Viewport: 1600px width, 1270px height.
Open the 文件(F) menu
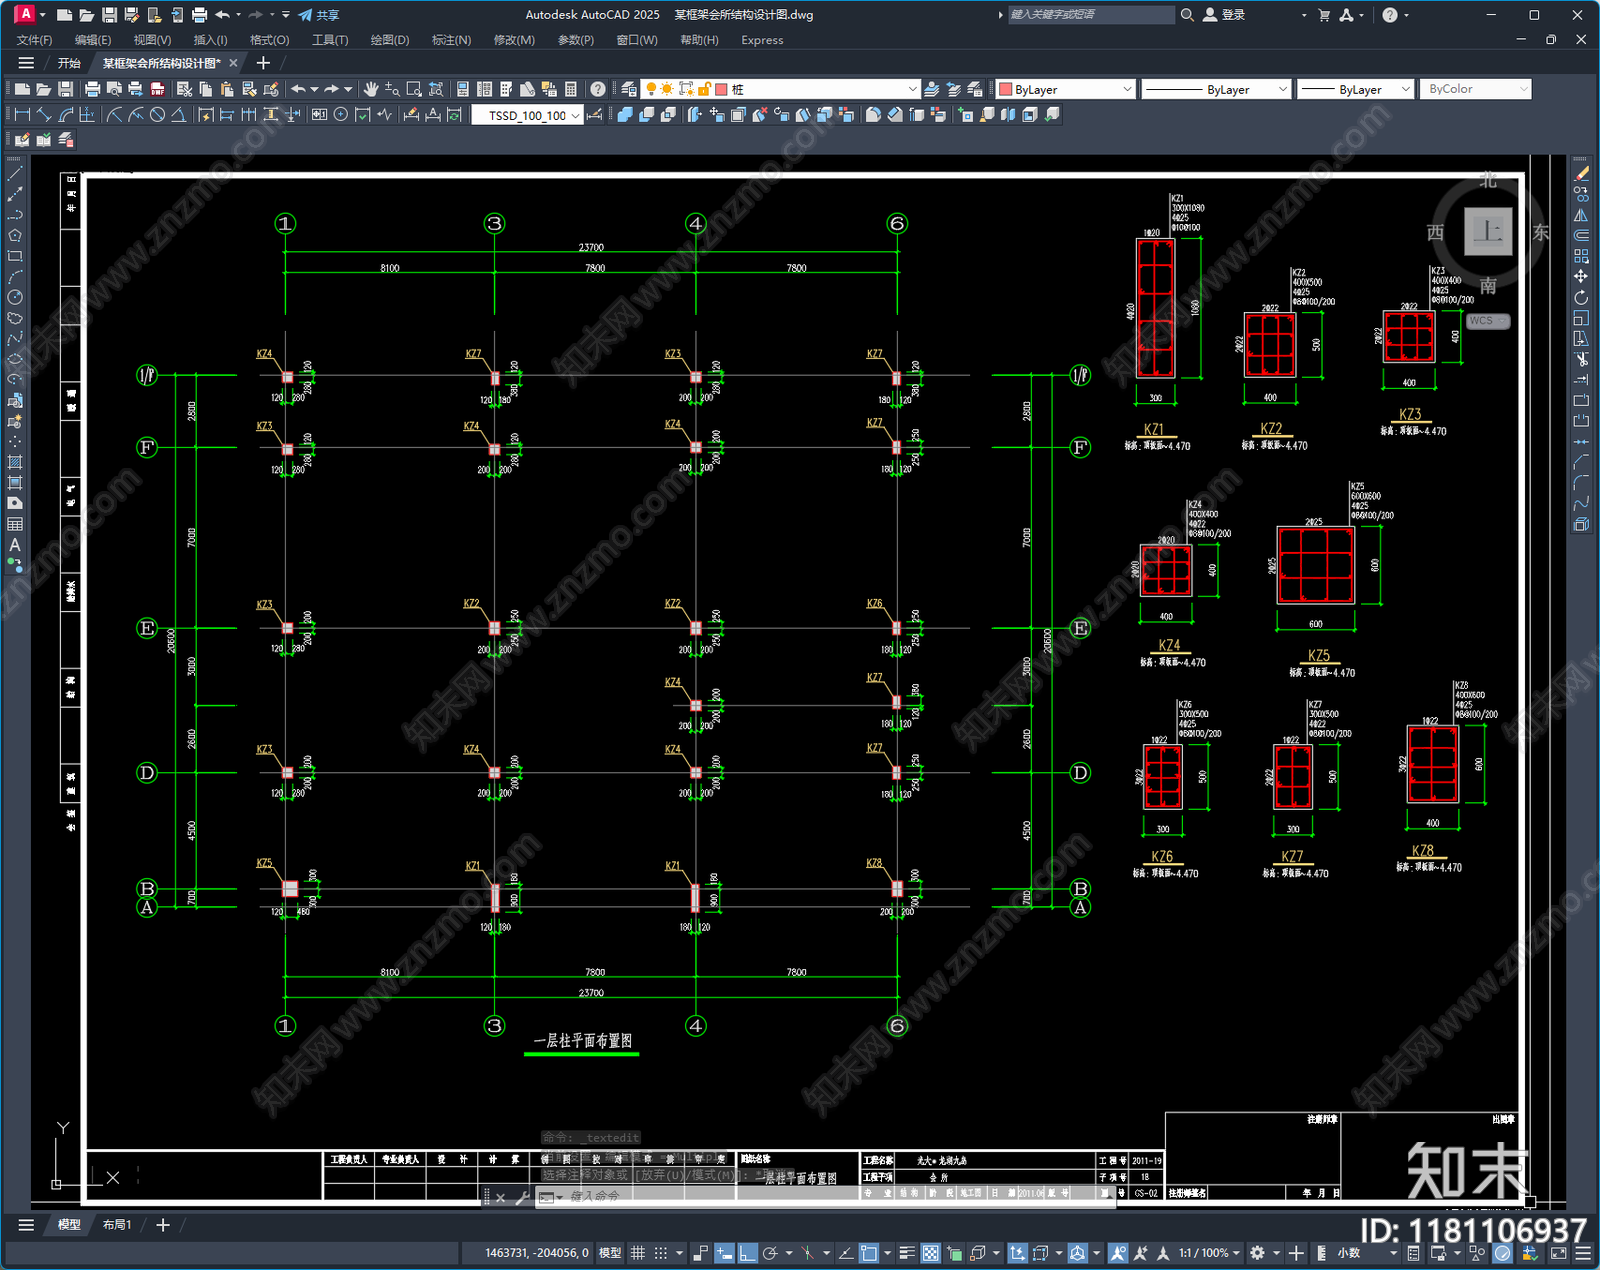tap(34, 40)
